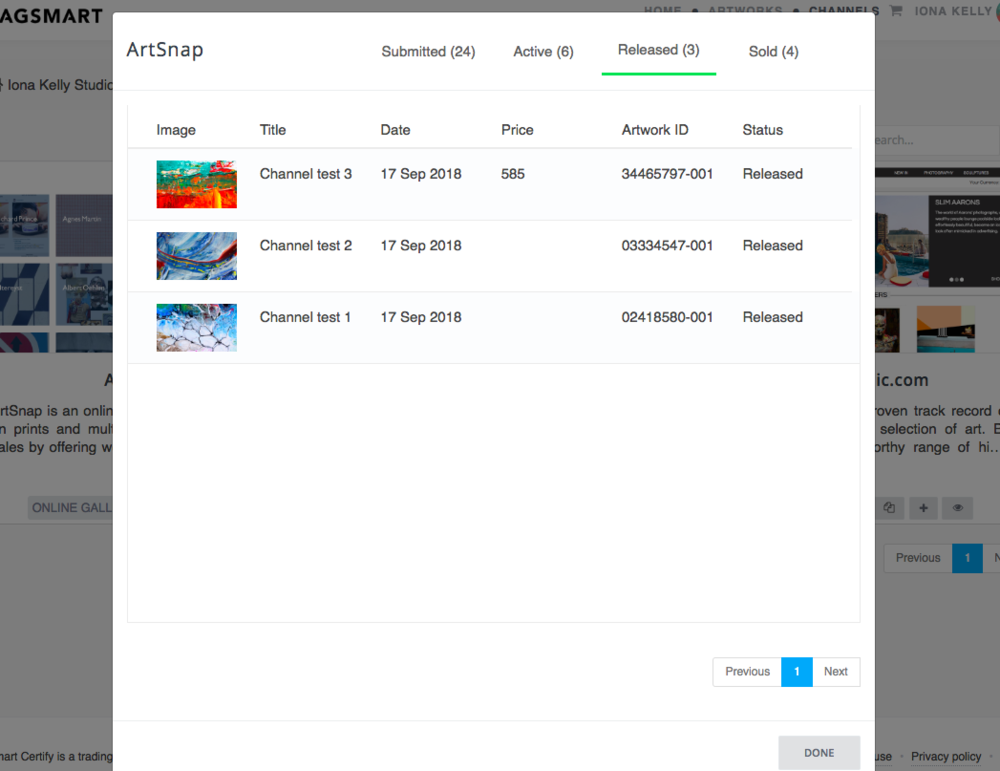Click the title 'Channel test 2'

pyautogui.click(x=305, y=246)
